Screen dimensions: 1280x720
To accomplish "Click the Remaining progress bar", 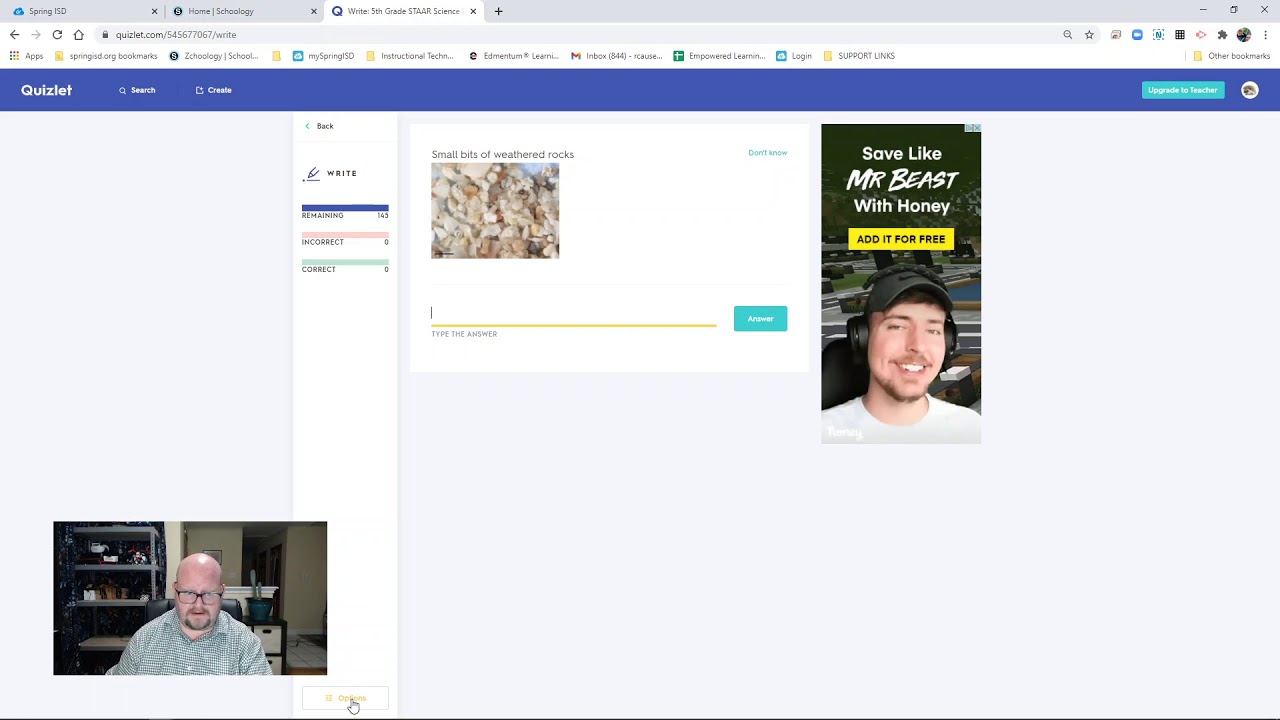I will click(345, 207).
